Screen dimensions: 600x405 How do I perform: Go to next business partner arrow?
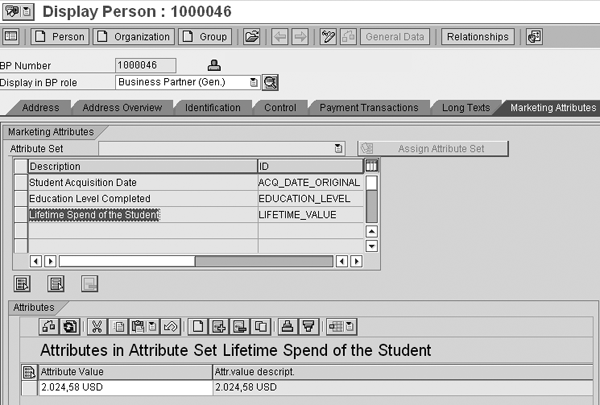click(x=300, y=37)
